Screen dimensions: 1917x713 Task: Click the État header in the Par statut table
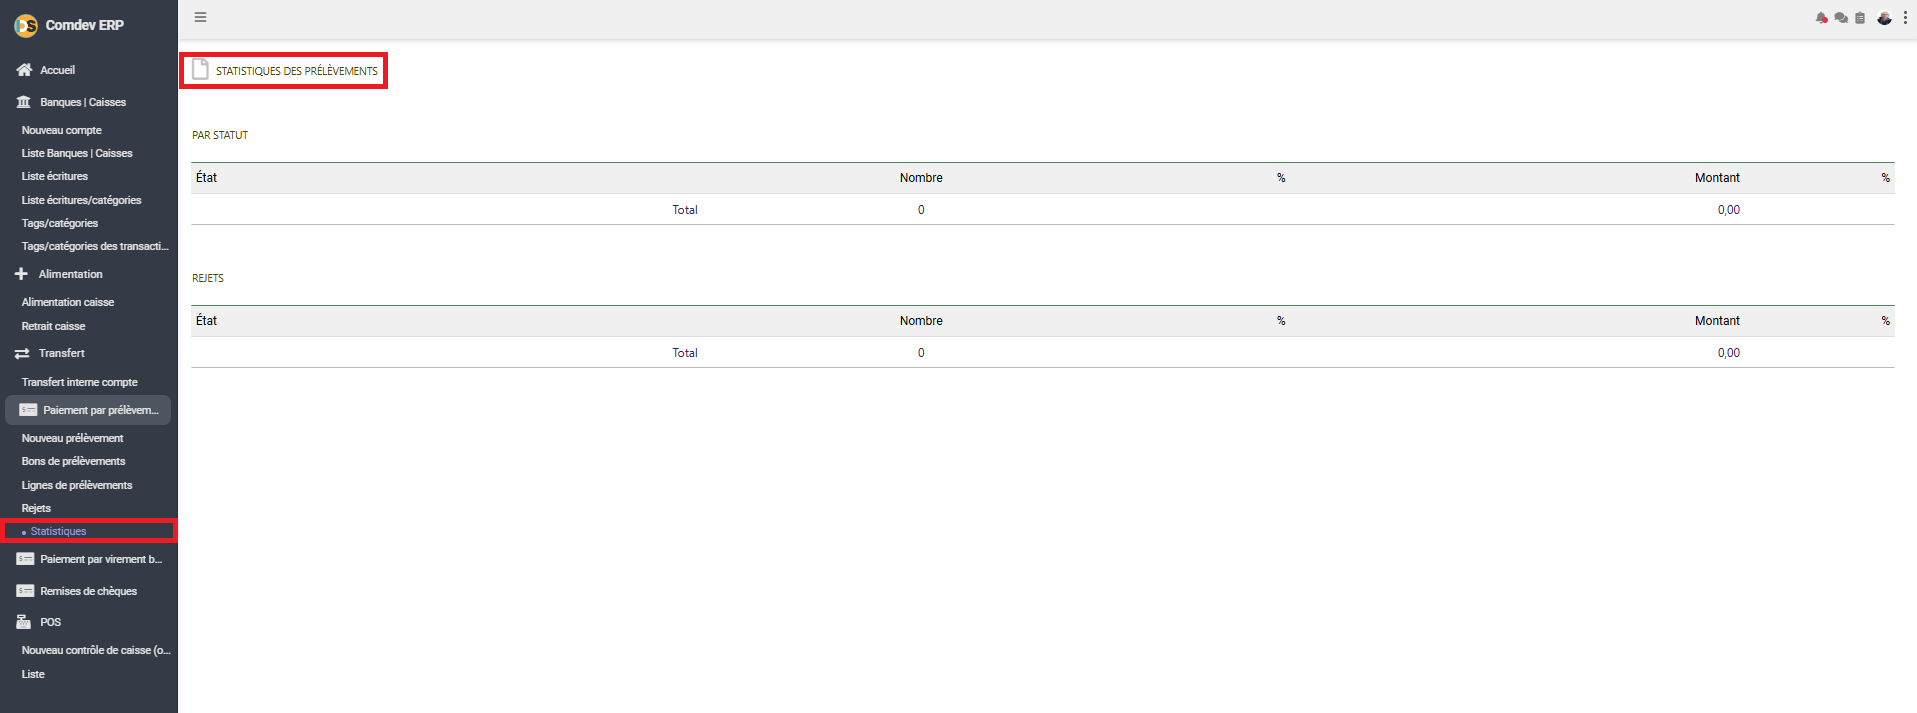point(207,178)
